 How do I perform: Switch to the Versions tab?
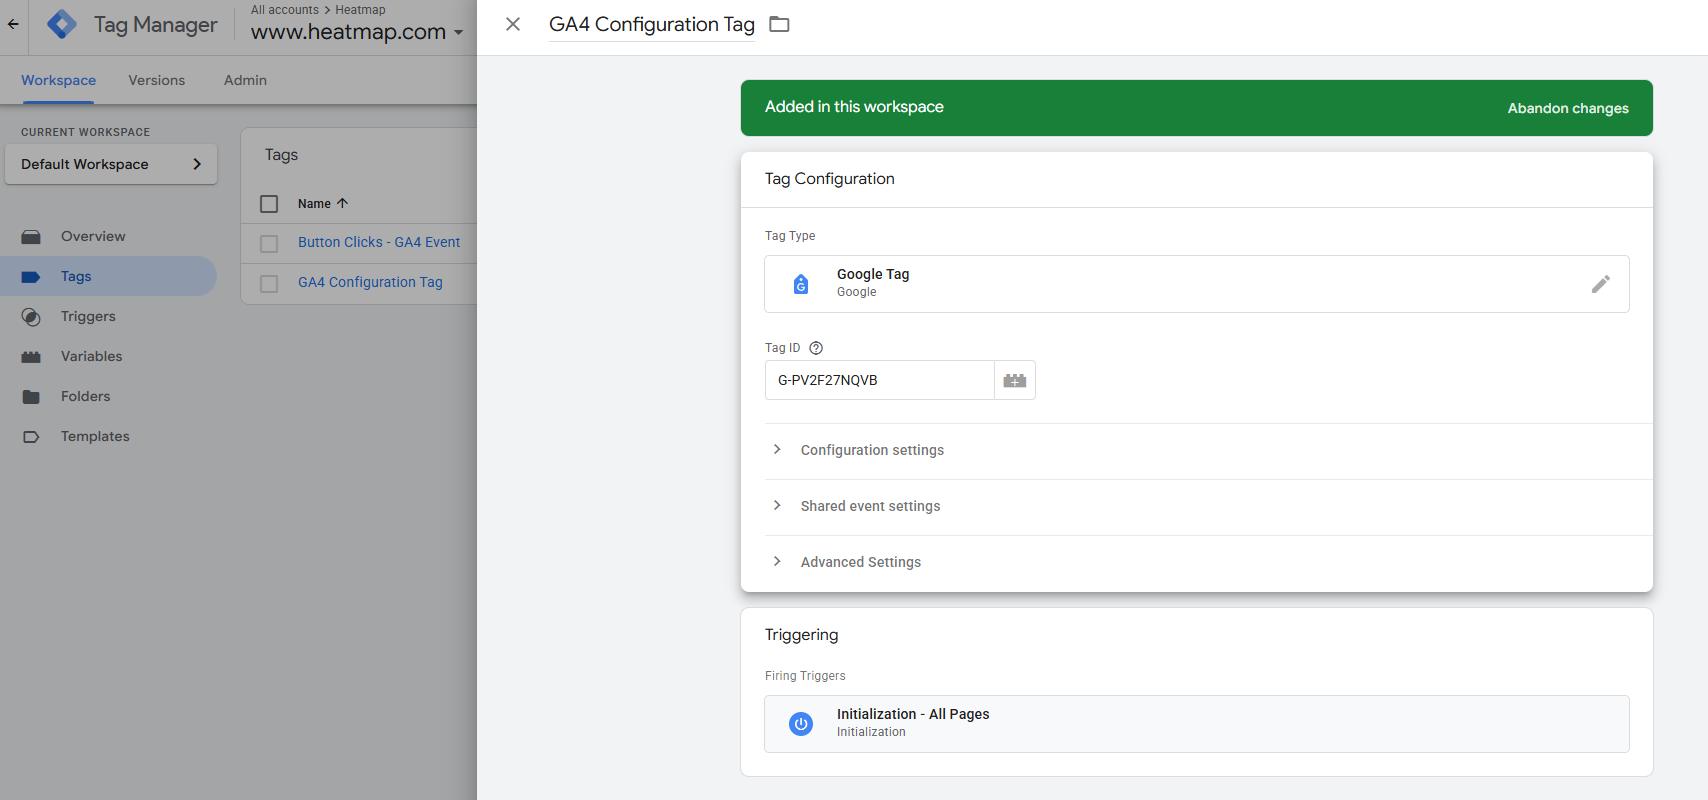pyautogui.click(x=157, y=80)
